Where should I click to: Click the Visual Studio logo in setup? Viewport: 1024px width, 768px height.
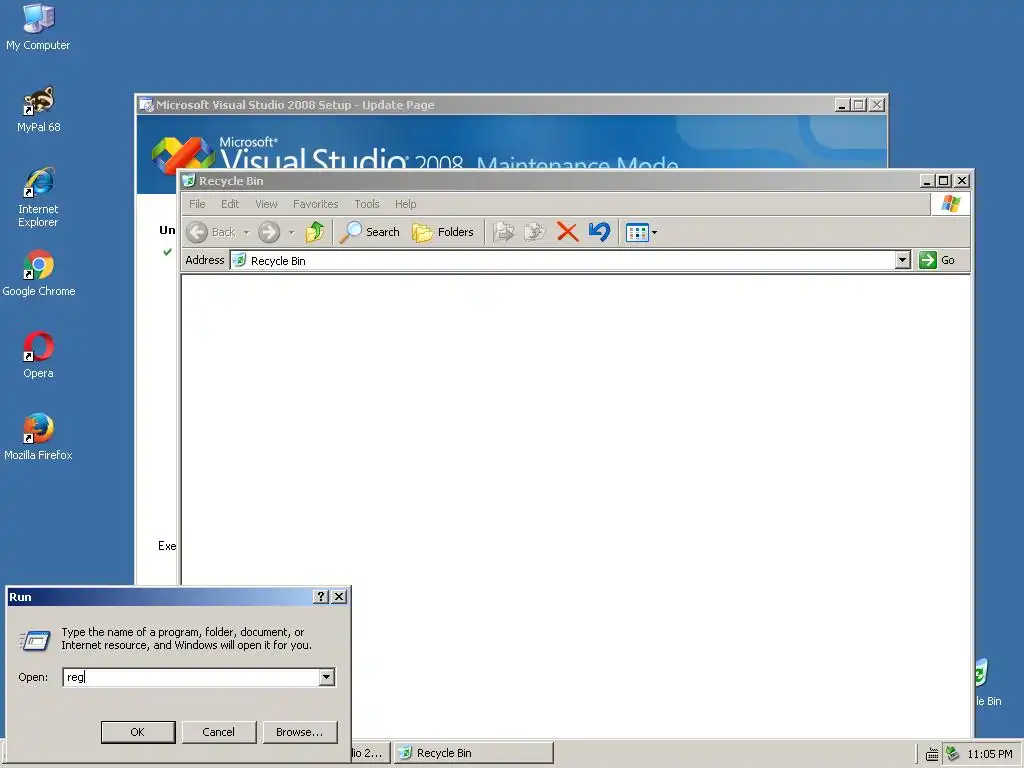182,154
